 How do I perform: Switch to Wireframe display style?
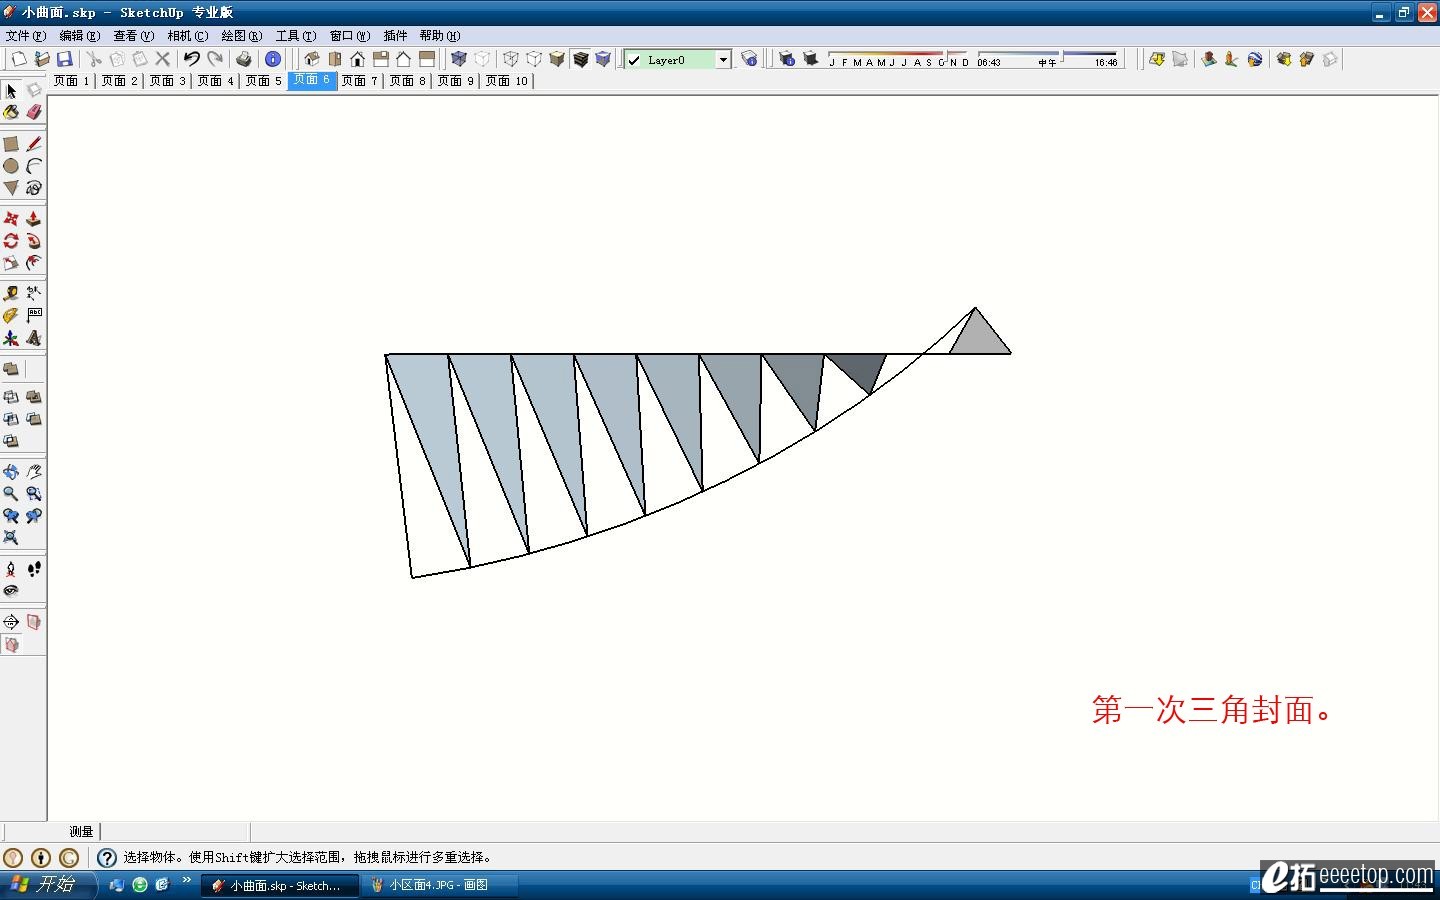pos(511,59)
